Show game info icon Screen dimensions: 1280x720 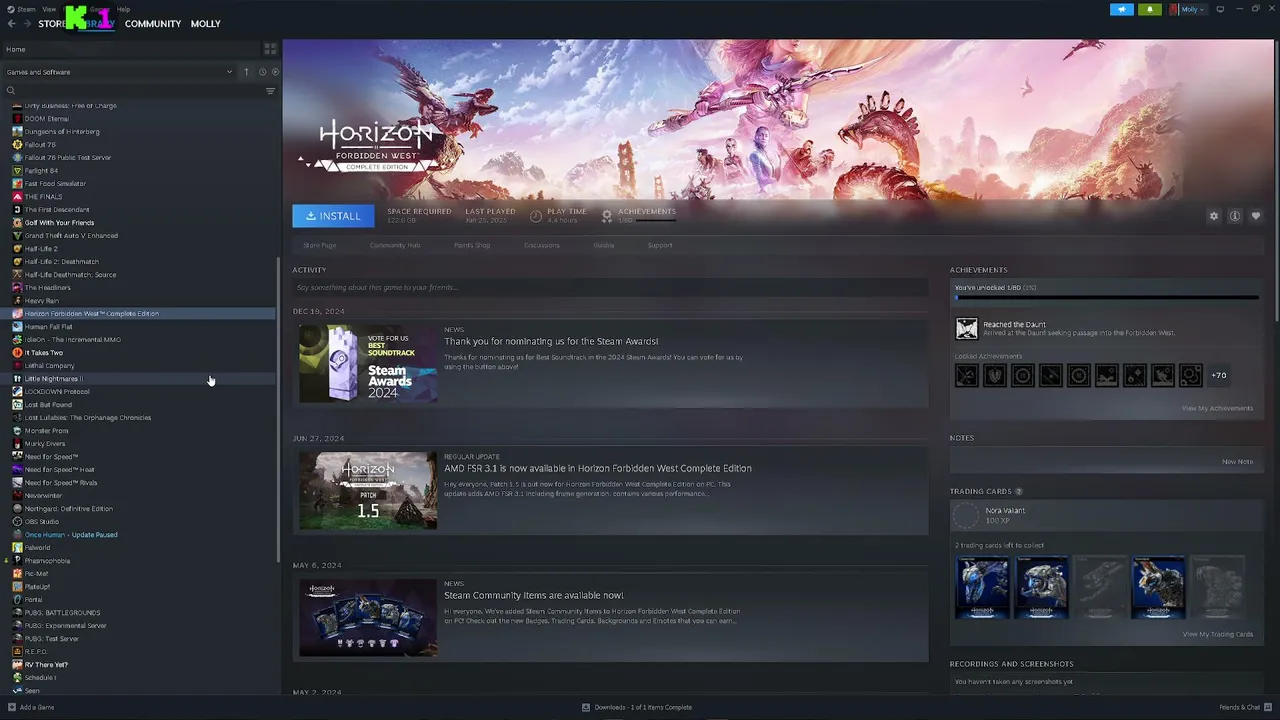[x=1235, y=216]
